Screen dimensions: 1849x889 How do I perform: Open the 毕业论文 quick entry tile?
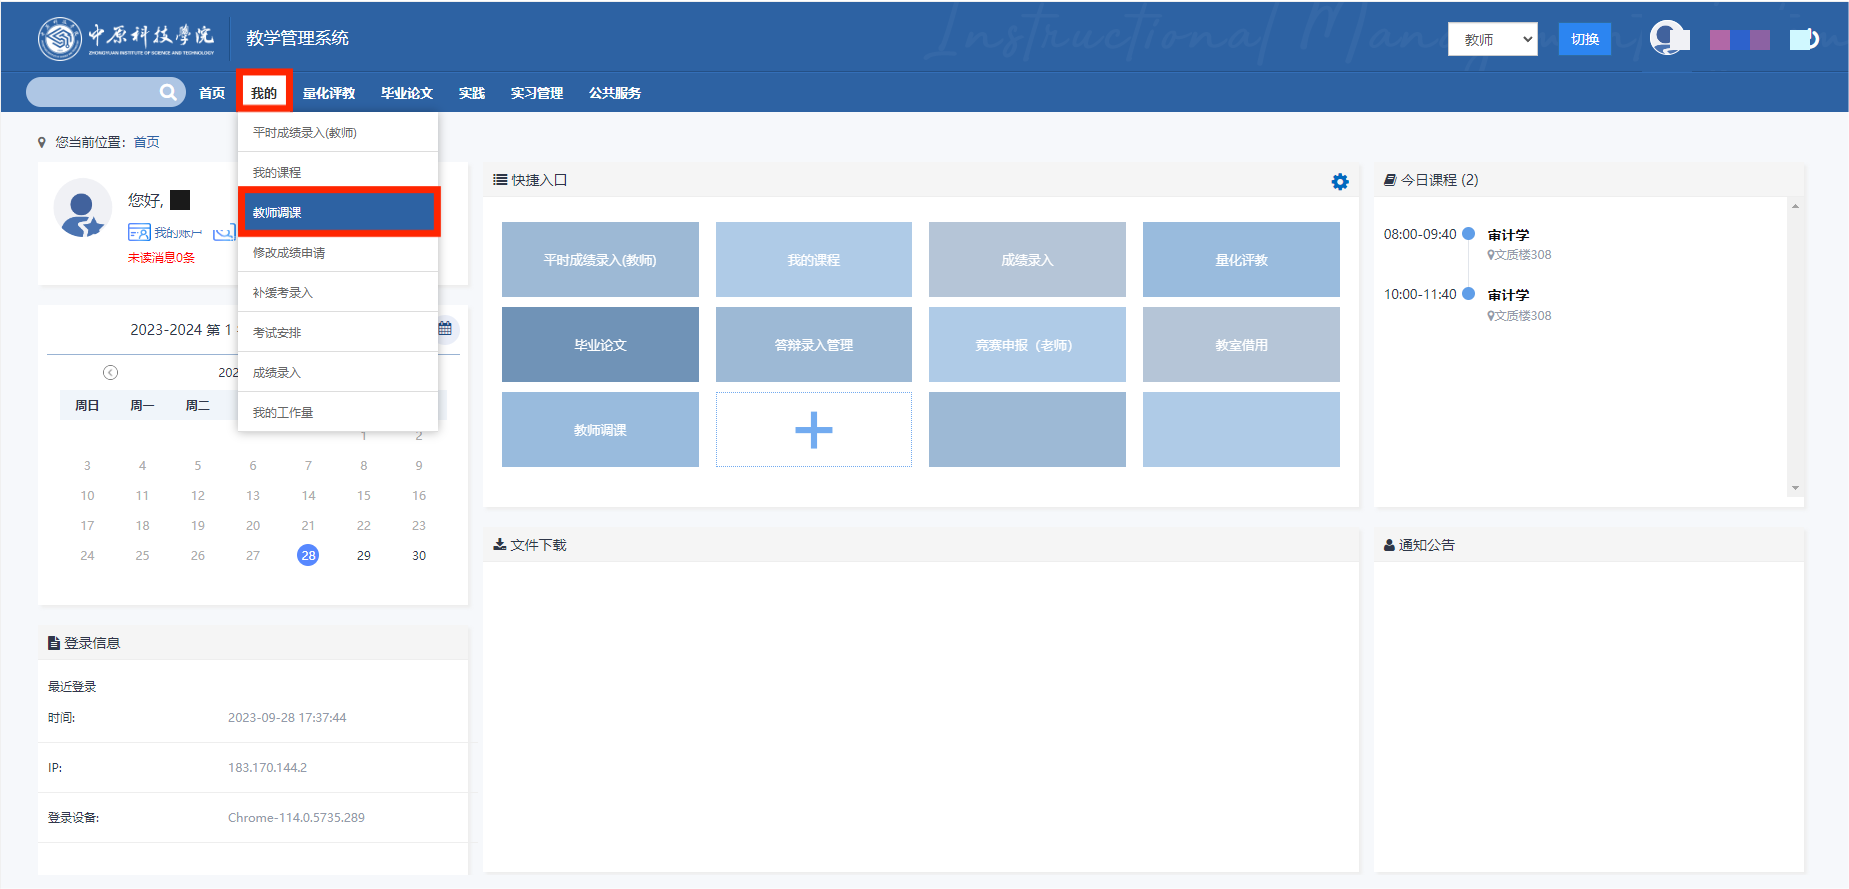click(x=600, y=345)
